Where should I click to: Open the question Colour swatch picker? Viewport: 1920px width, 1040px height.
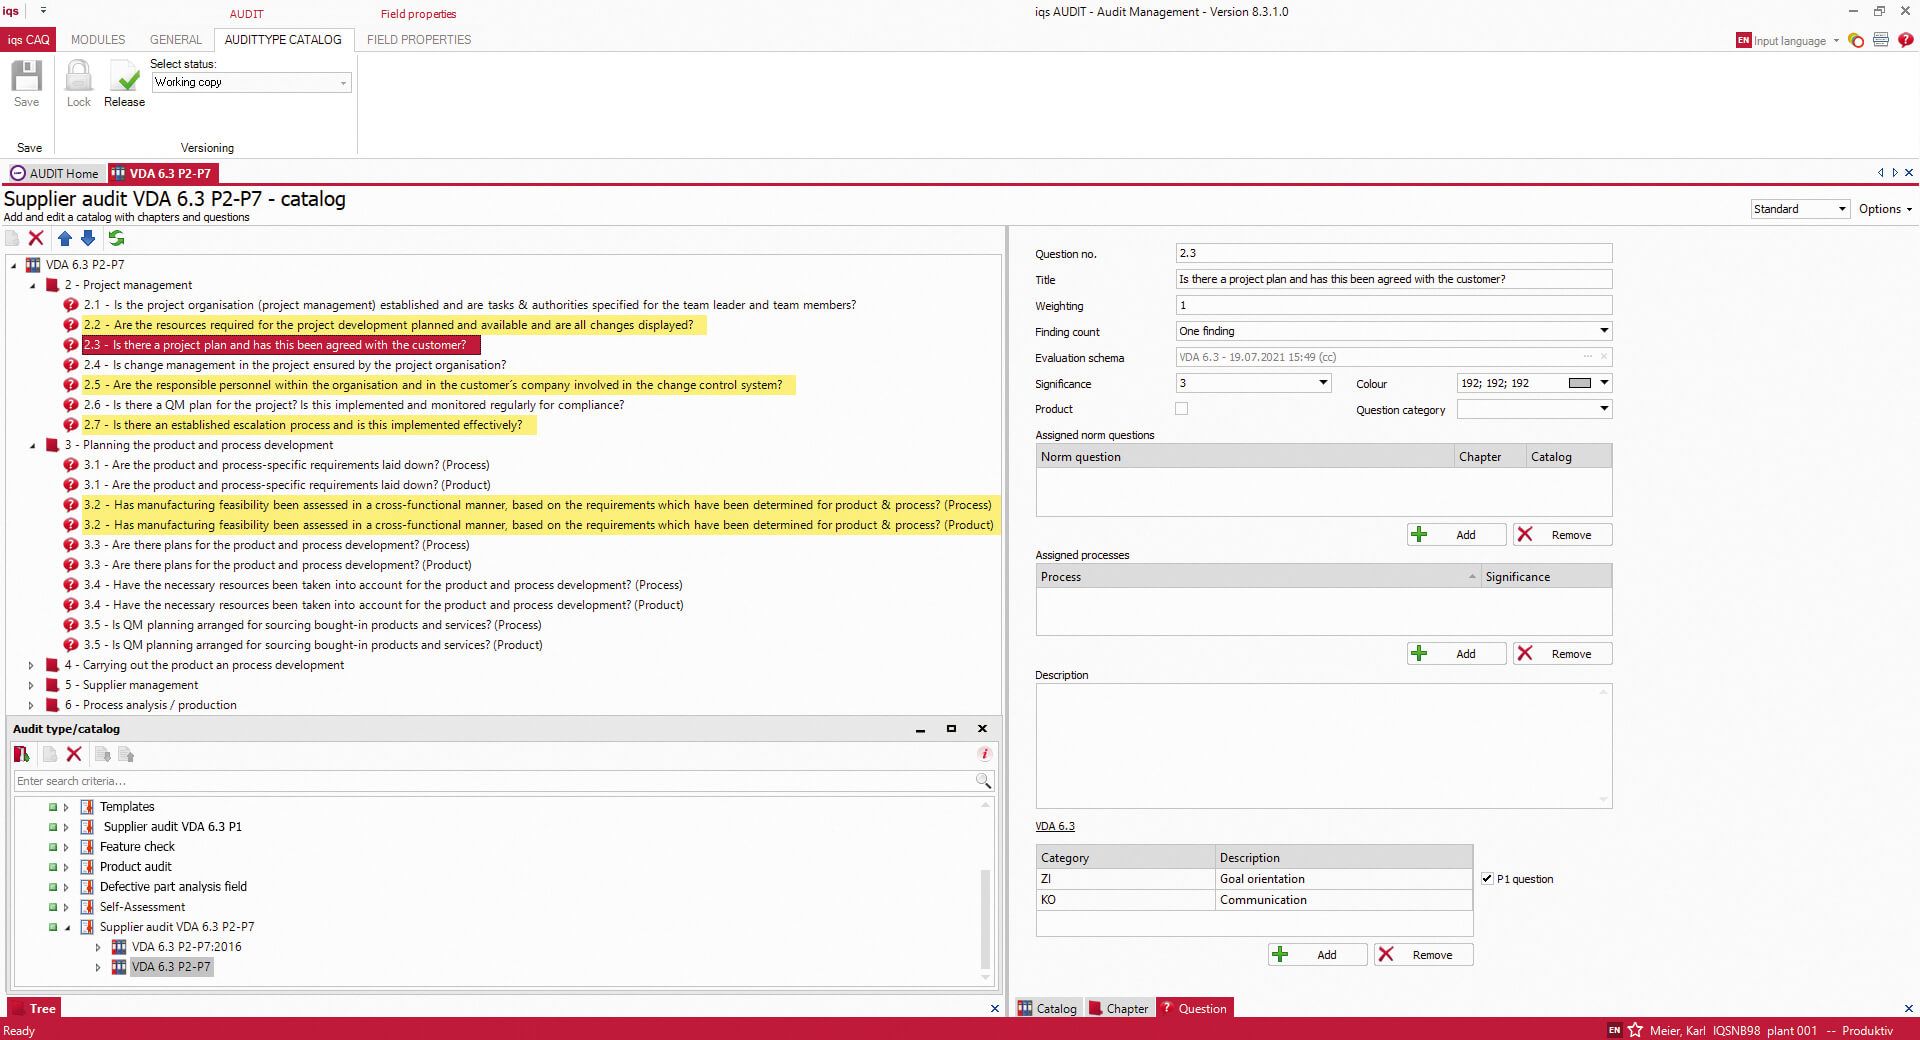coord(1605,383)
